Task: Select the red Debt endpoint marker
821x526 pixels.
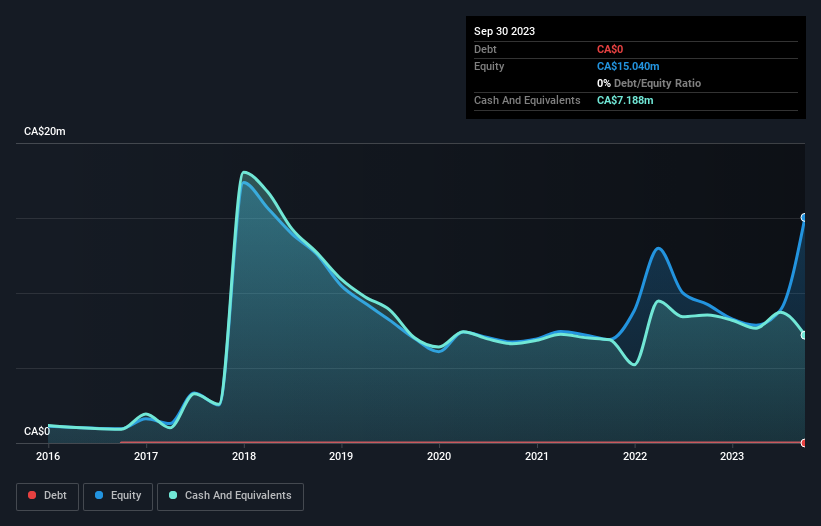Action: [x=804, y=443]
